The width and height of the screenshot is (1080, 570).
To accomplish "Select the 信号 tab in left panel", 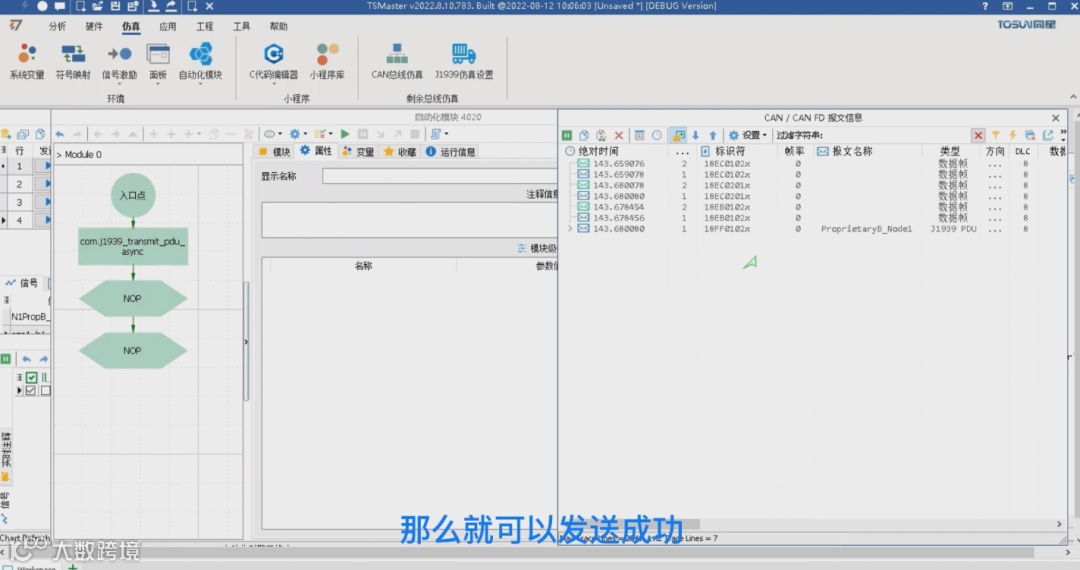I will 22,283.
